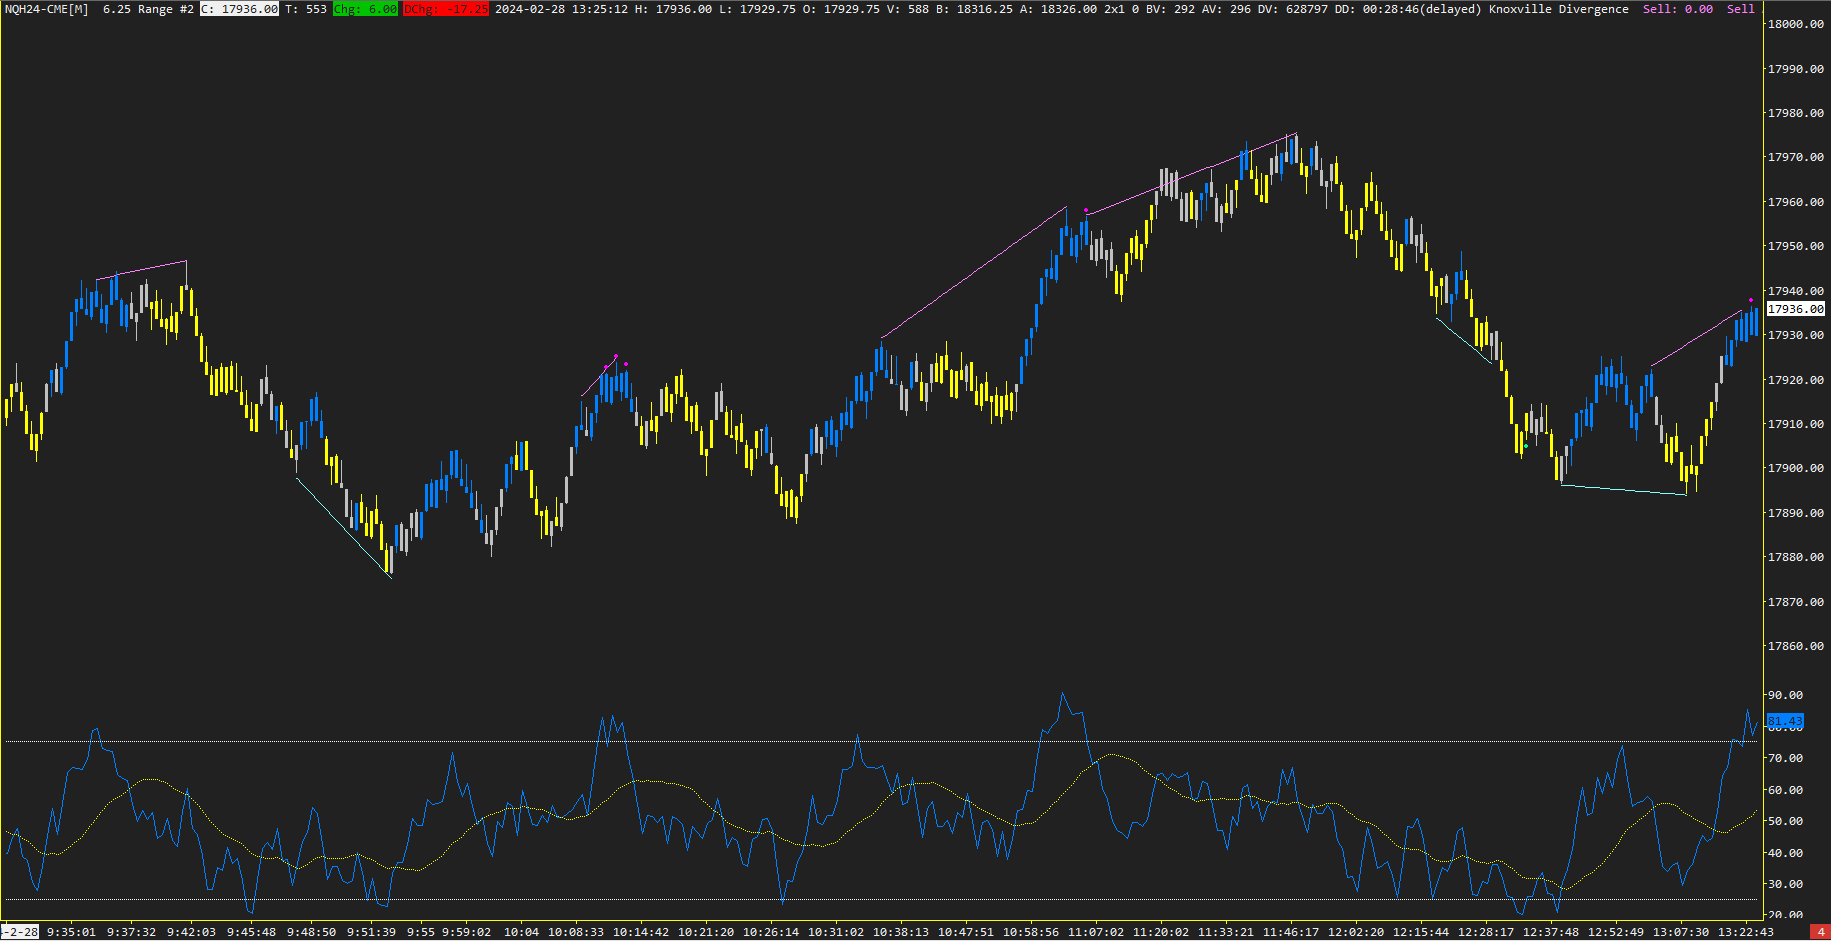Click the highlighted -2-28 date label

pyautogui.click(x=20, y=932)
